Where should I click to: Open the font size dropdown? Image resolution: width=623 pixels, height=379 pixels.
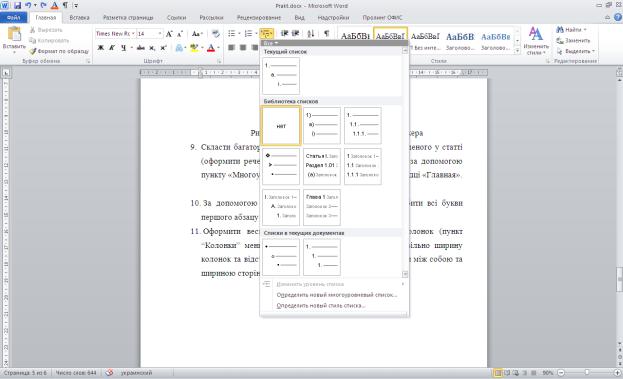[160, 34]
